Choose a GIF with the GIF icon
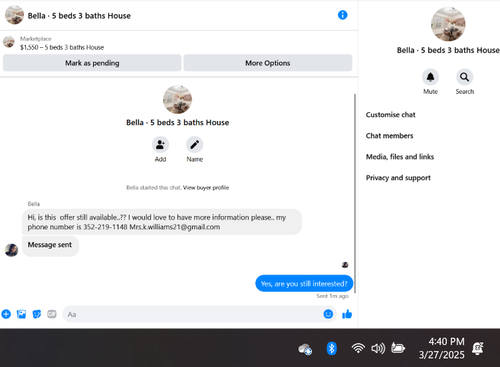The image size is (500, 367). 52,314
